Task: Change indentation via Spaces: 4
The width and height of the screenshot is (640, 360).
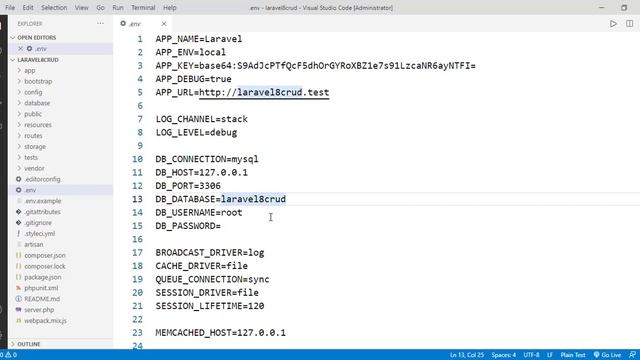Action: click(503, 355)
